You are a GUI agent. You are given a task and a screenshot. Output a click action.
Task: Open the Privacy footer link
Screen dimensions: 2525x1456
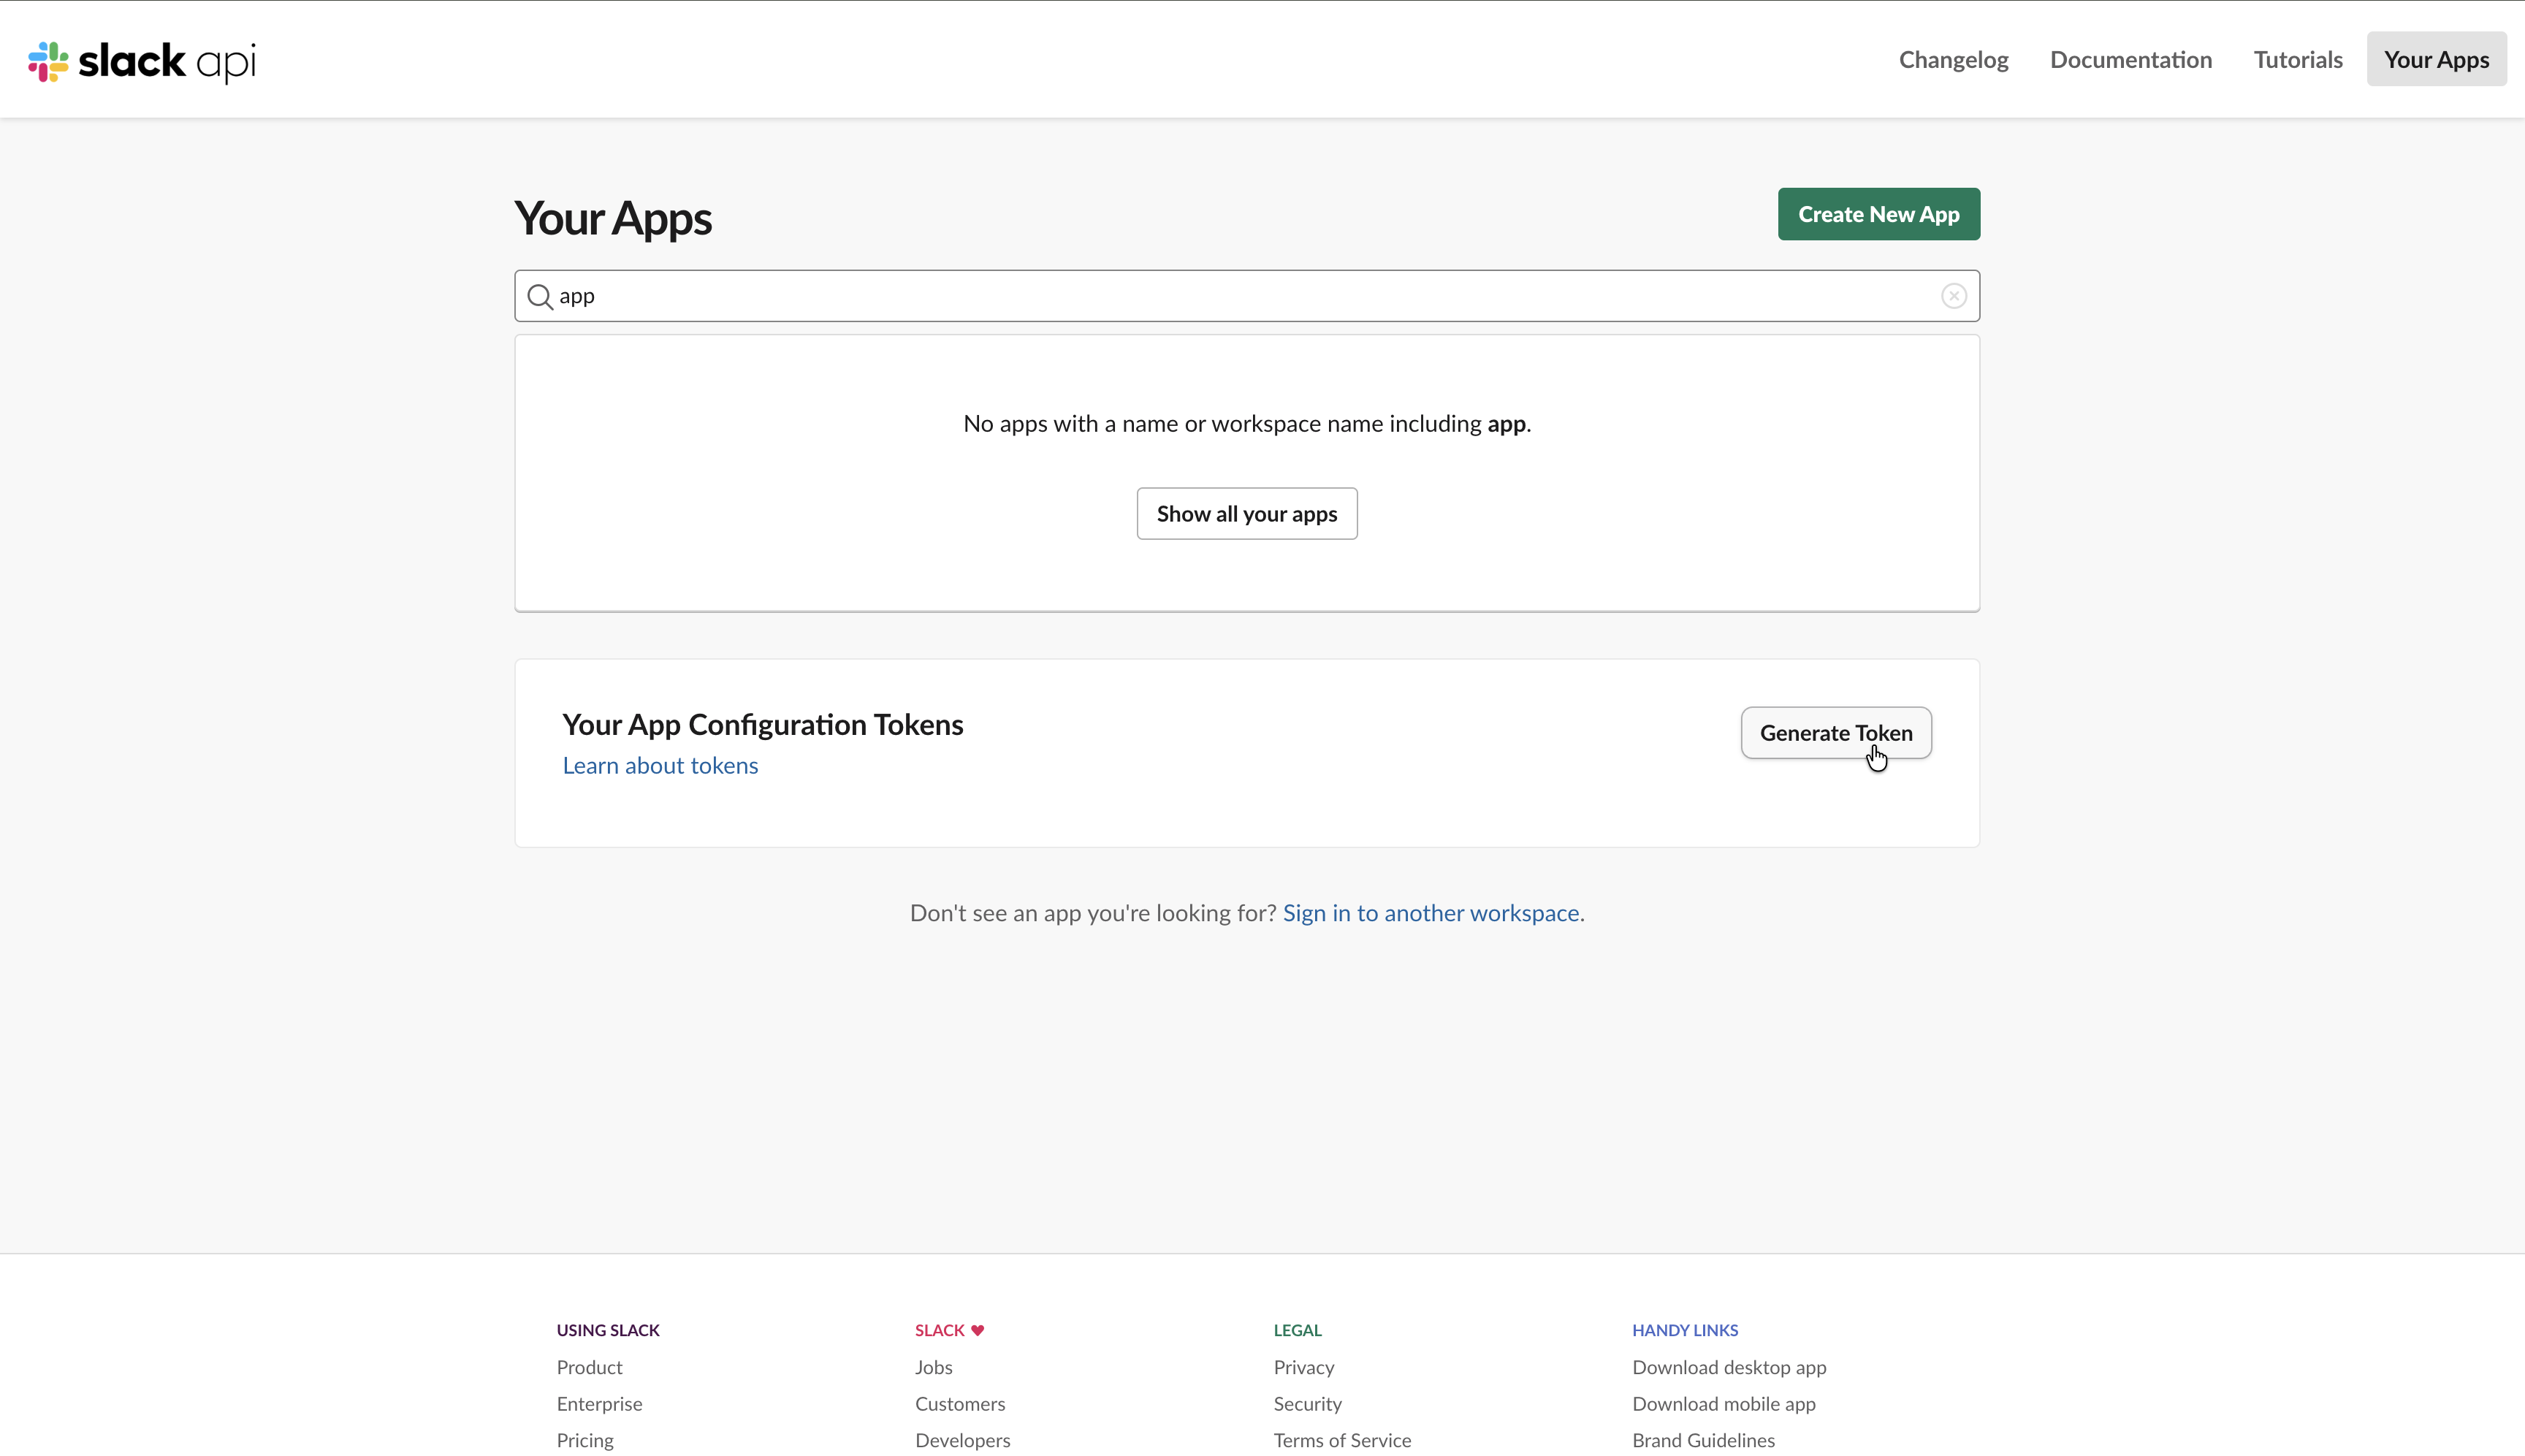(x=1303, y=1367)
